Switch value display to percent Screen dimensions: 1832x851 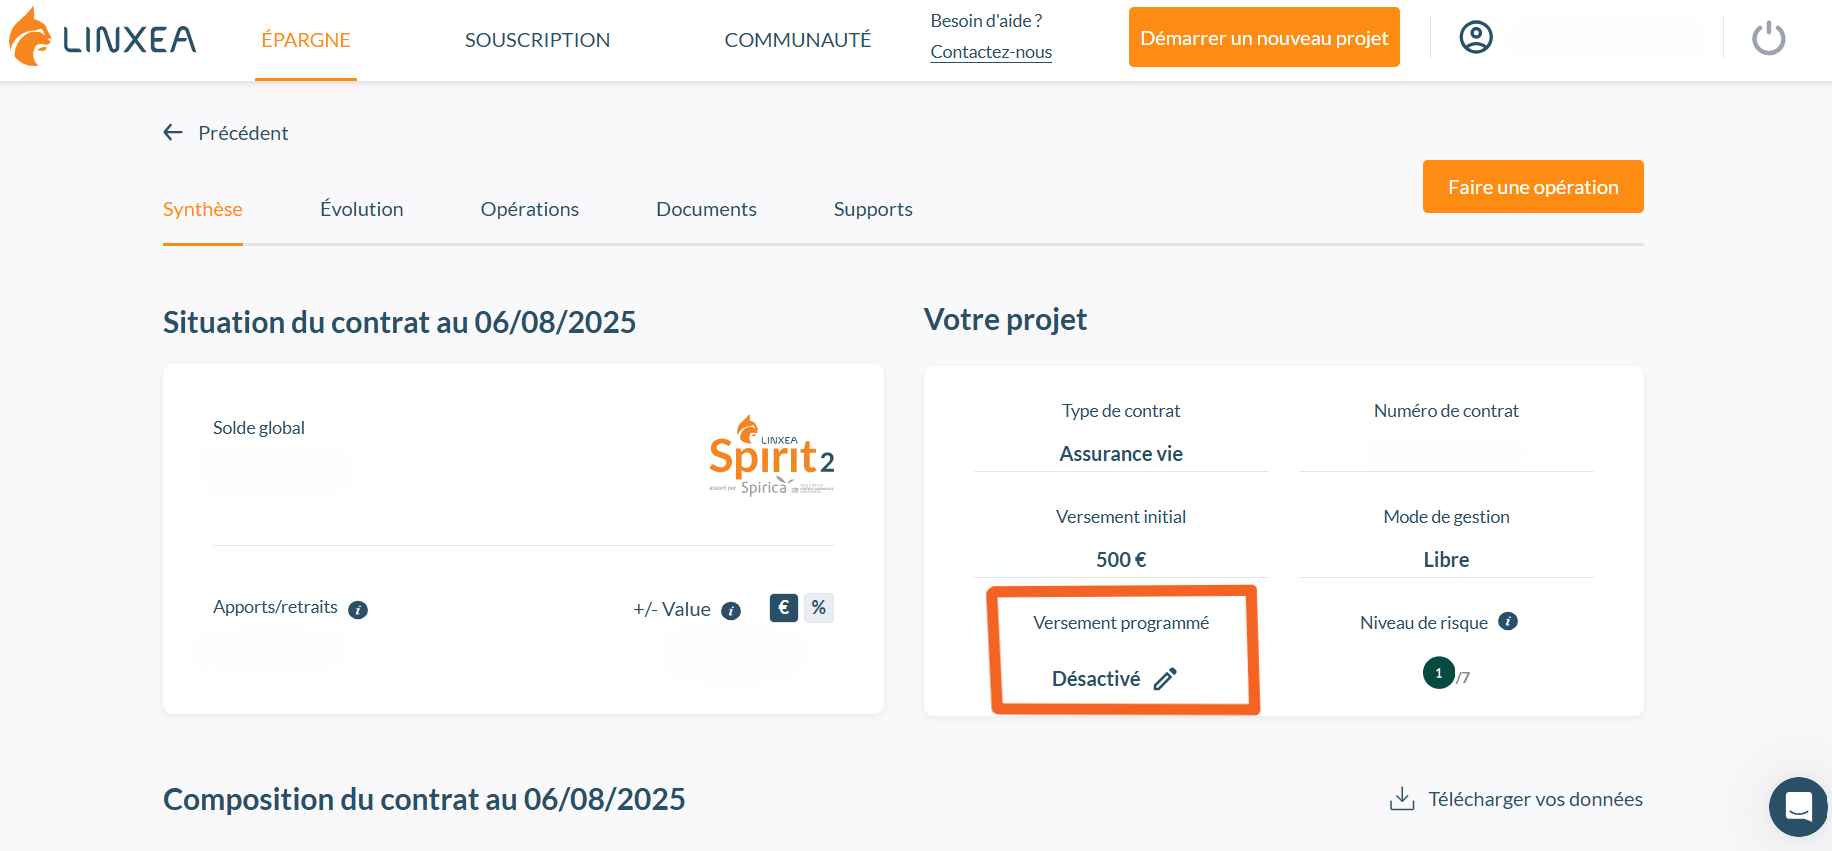[819, 607]
